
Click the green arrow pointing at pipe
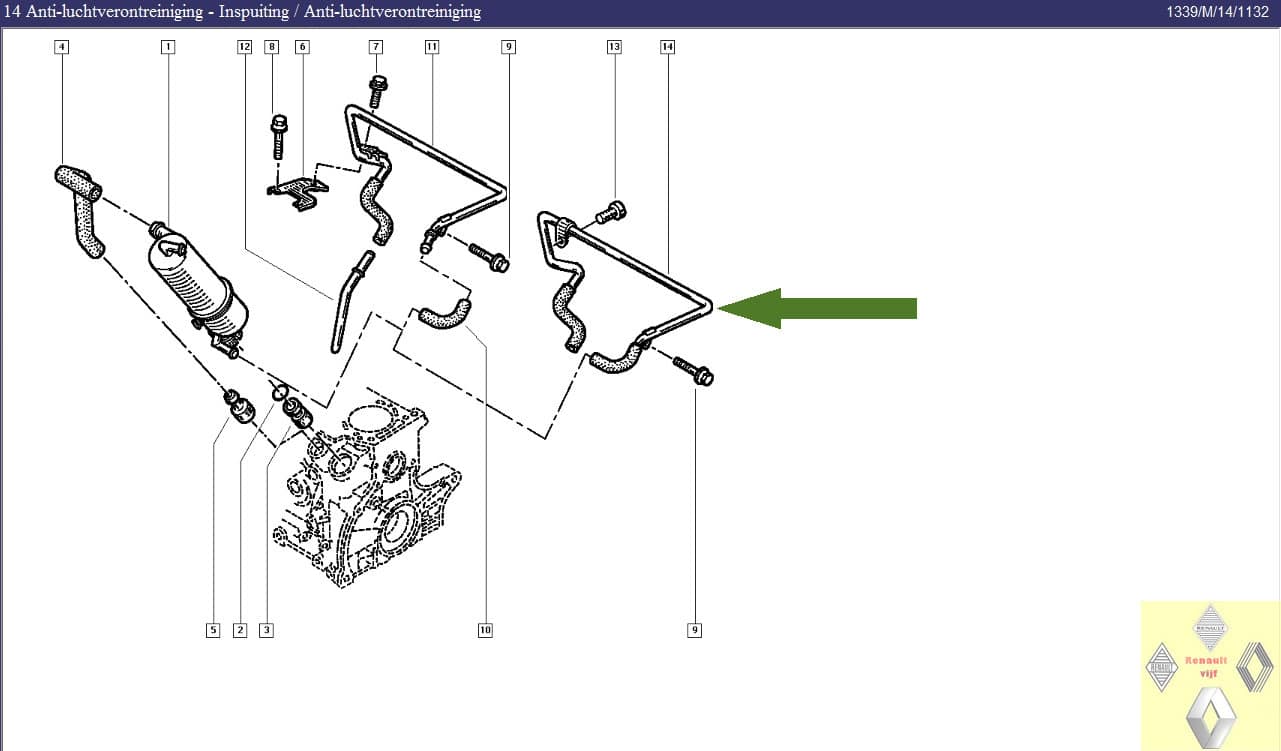pos(818,308)
